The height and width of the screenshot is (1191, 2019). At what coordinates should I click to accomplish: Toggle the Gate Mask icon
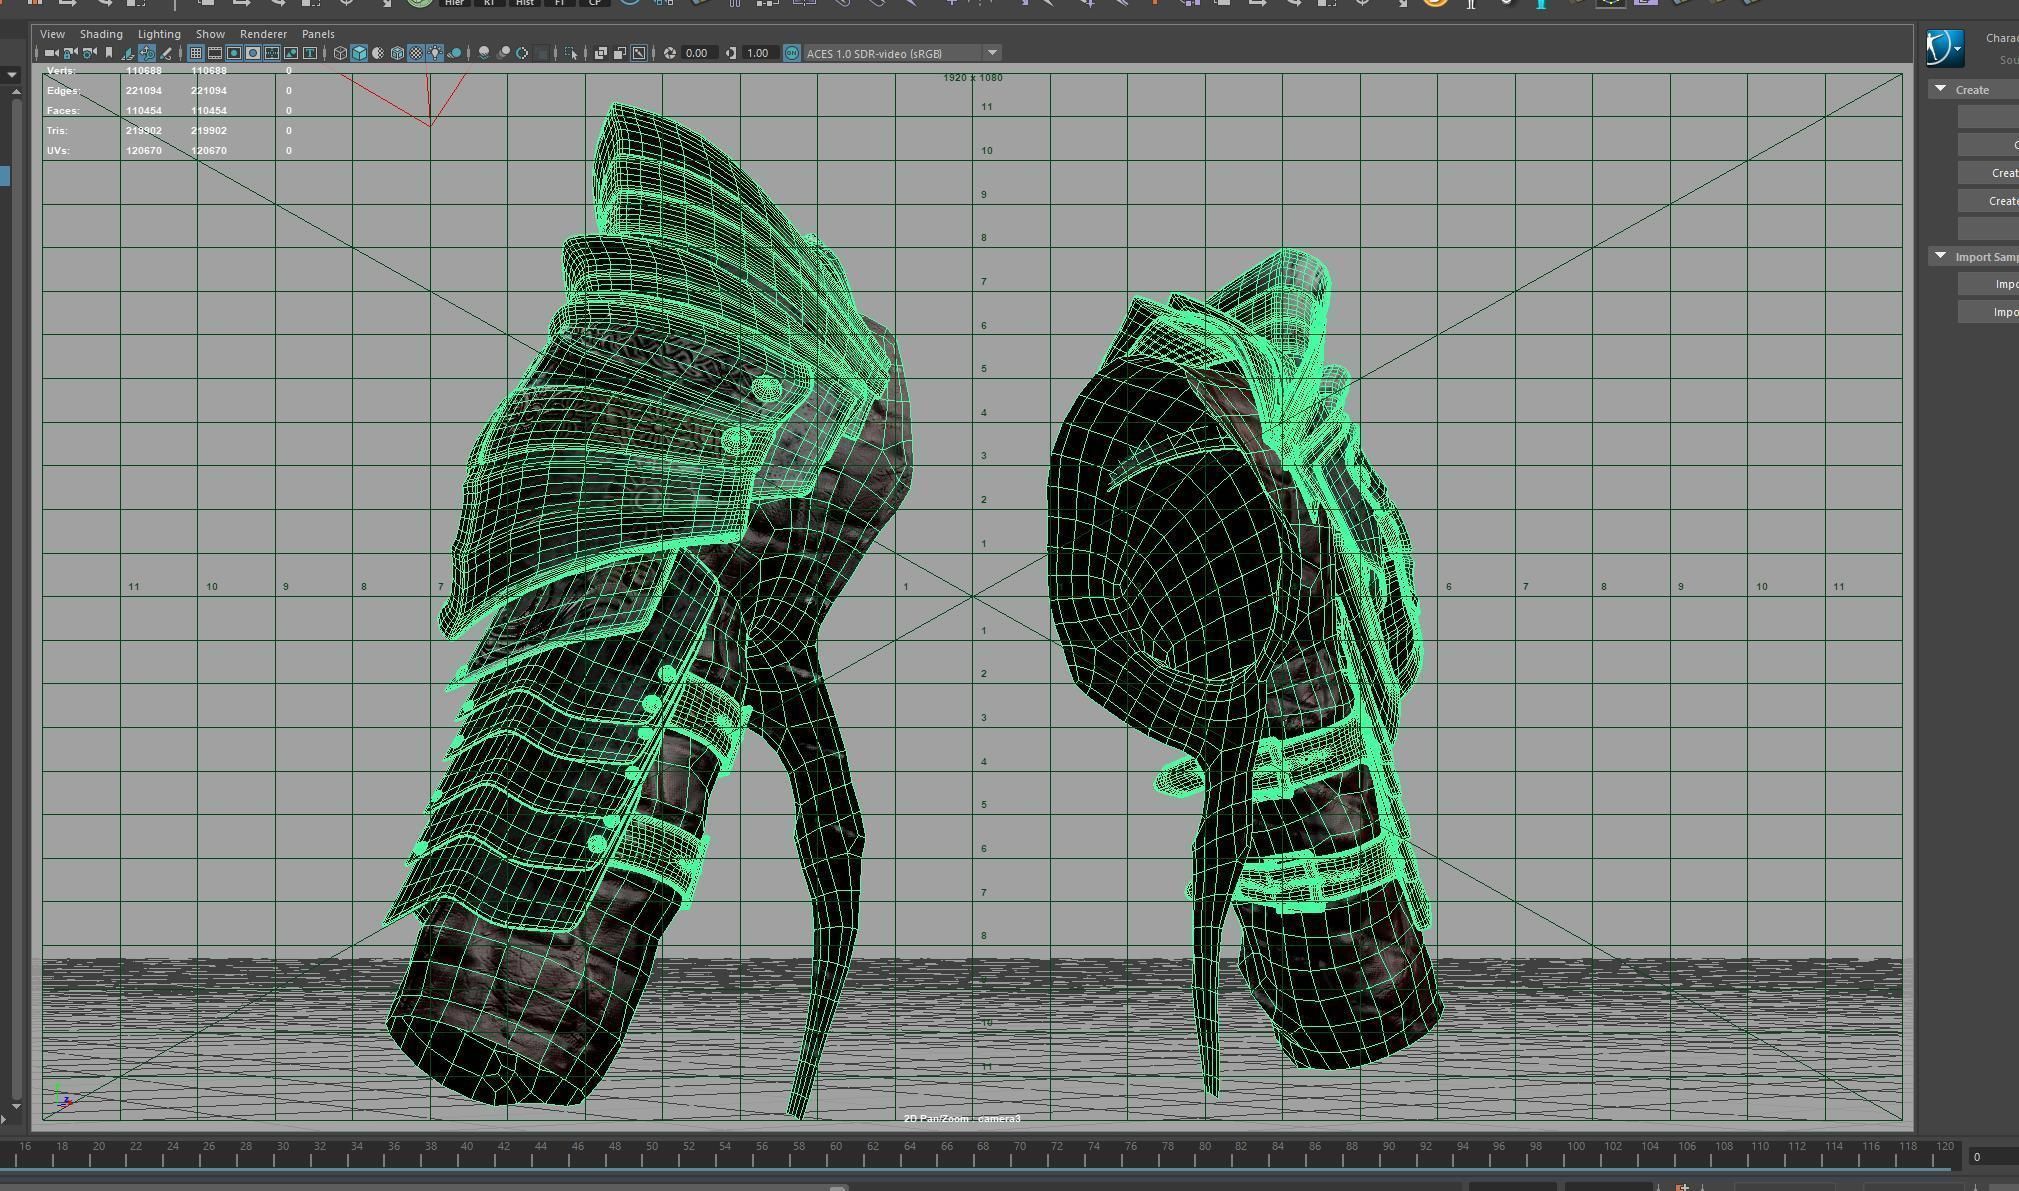(x=253, y=53)
